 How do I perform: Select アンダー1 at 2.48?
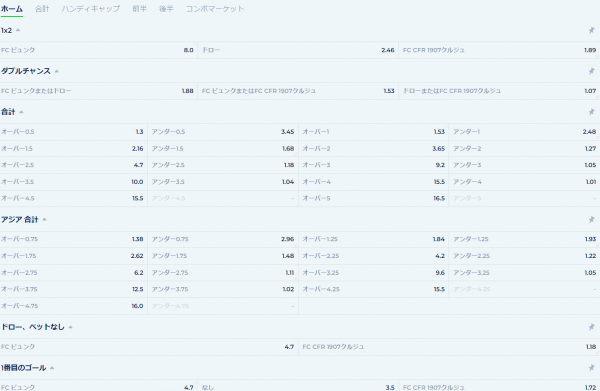[x=525, y=132]
